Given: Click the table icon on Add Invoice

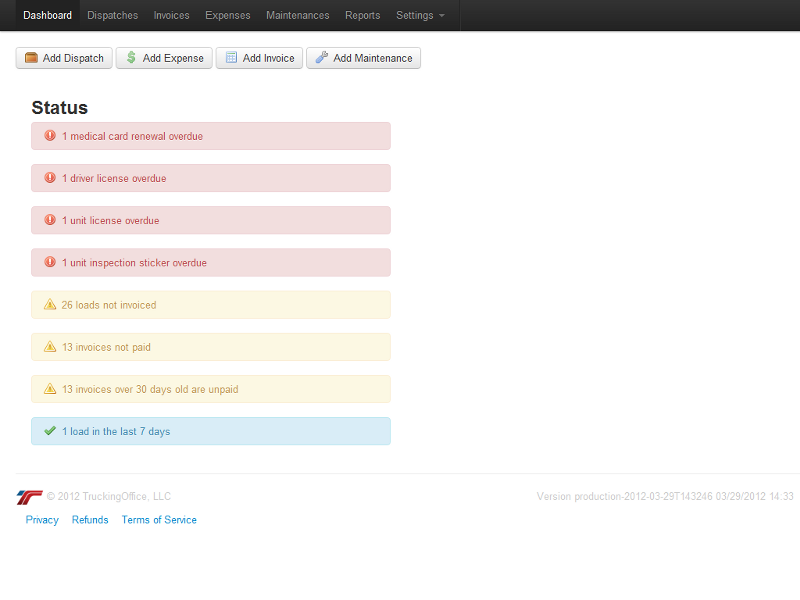Looking at the screenshot, I should 231,58.
